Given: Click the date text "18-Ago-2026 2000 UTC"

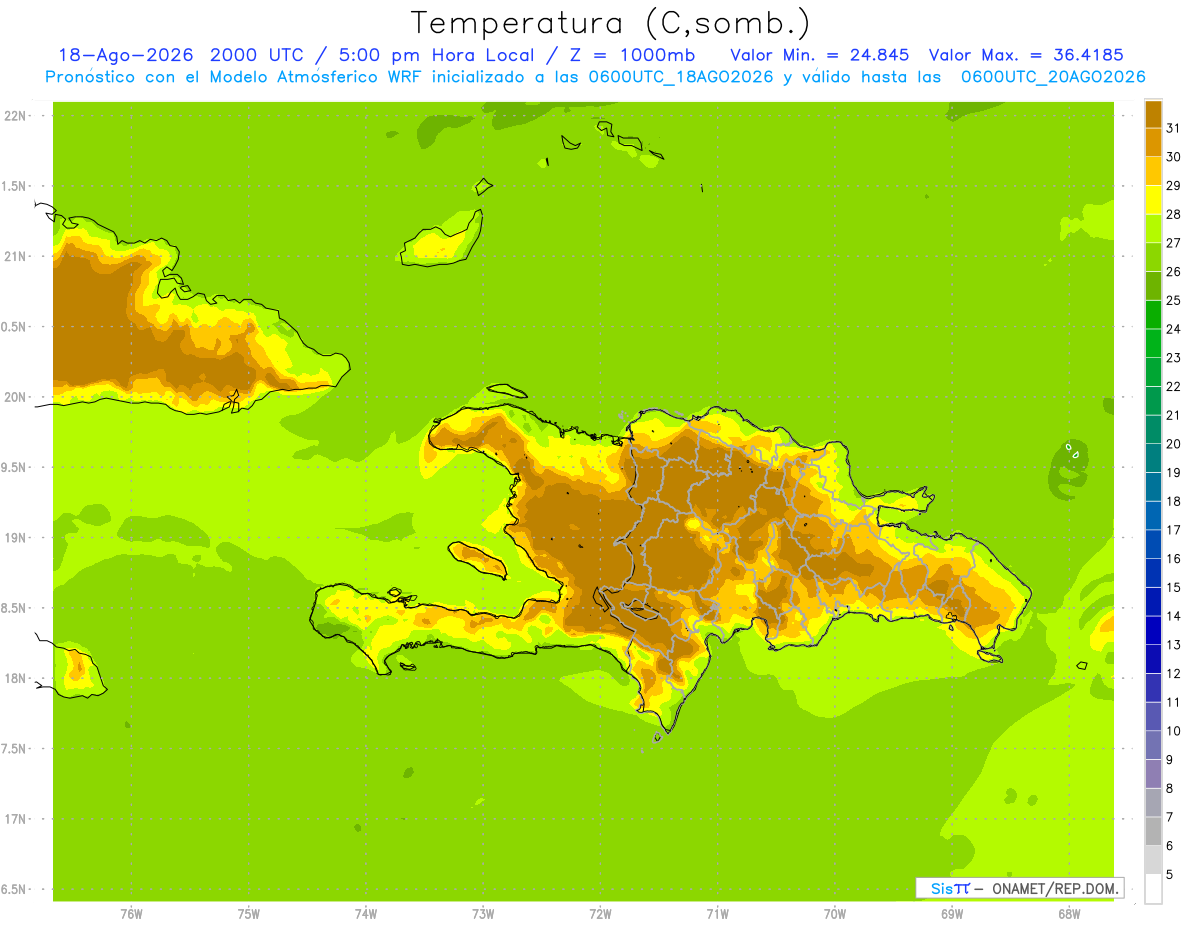Looking at the screenshot, I should tap(183, 55).
